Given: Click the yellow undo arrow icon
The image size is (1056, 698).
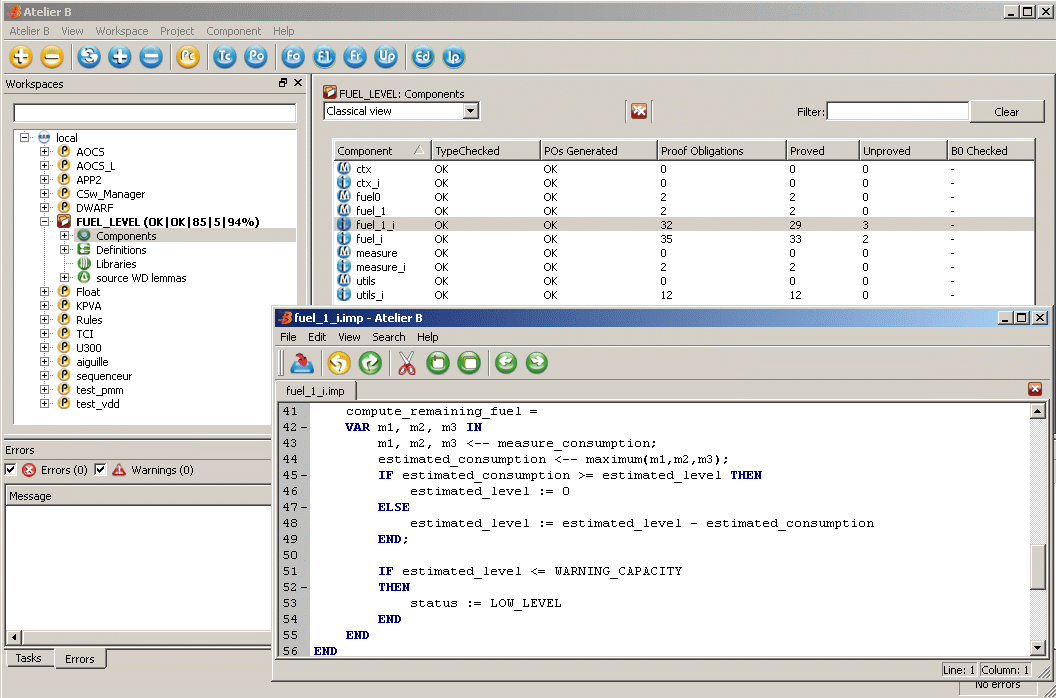Looking at the screenshot, I should point(339,363).
